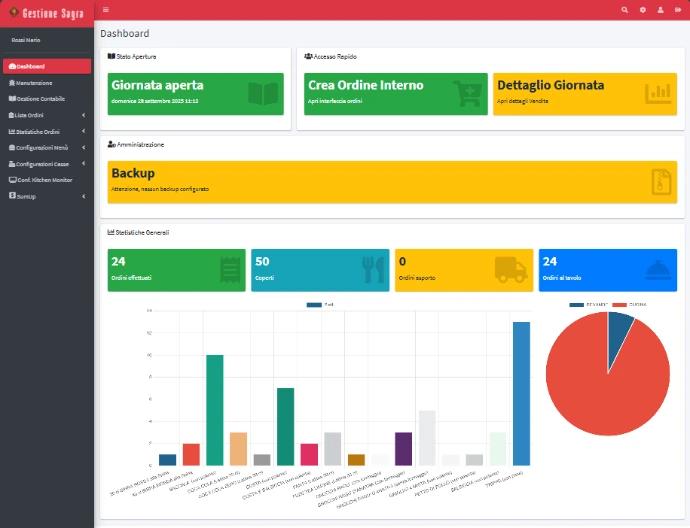Click the zip file icon on Backup card
690x528 pixels.
tap(660, 181)
